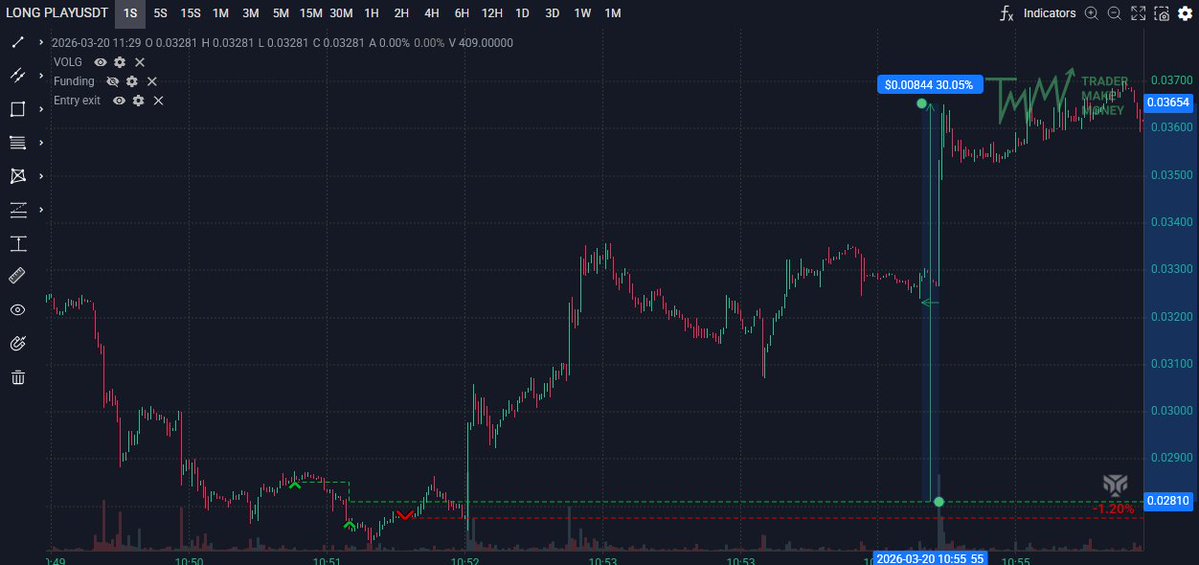Click the Funding indicator label
Screen dimensions: 1199x565
coord(74,81)
